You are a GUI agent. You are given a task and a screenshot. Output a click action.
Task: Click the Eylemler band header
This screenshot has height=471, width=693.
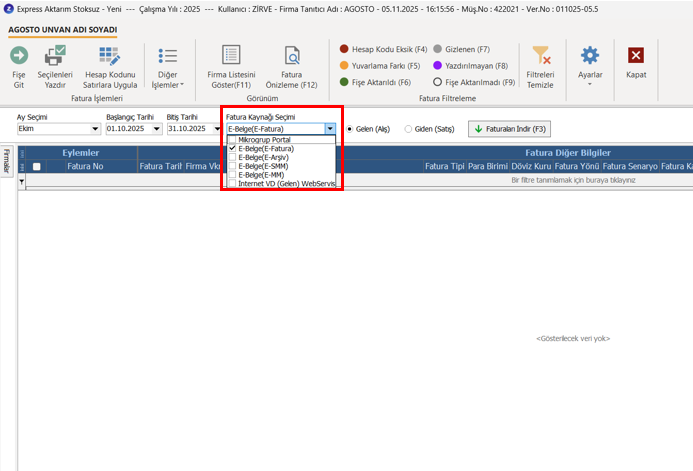click(x=81, y=153)
